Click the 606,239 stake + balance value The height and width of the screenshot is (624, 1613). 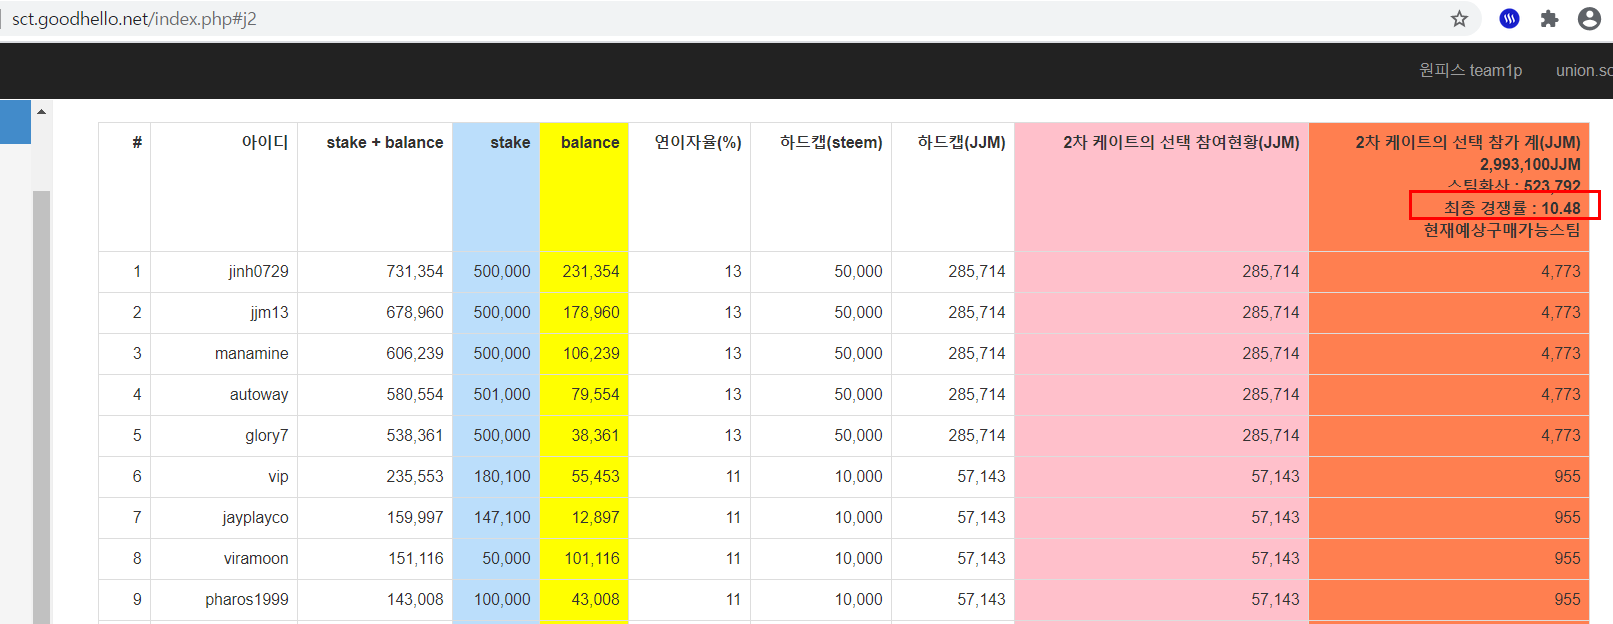click(415, 353)
